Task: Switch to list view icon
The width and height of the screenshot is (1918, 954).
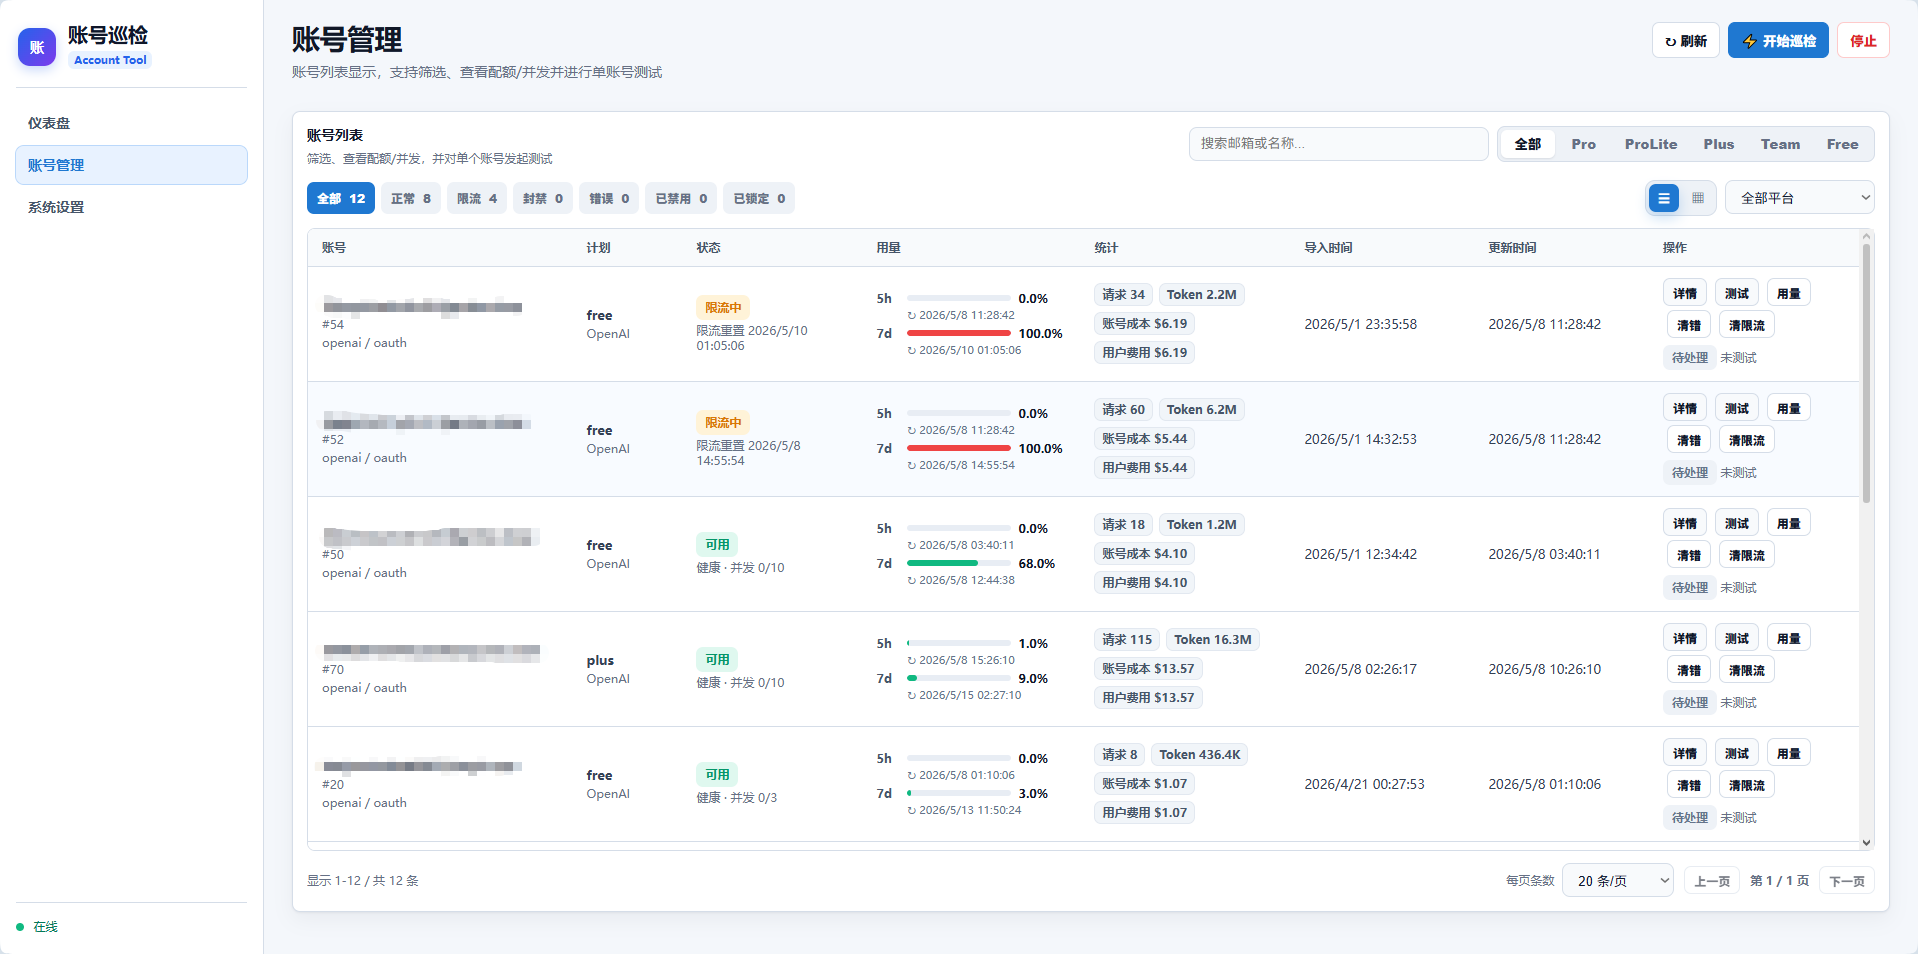Action: click(x=1664, y=198)
